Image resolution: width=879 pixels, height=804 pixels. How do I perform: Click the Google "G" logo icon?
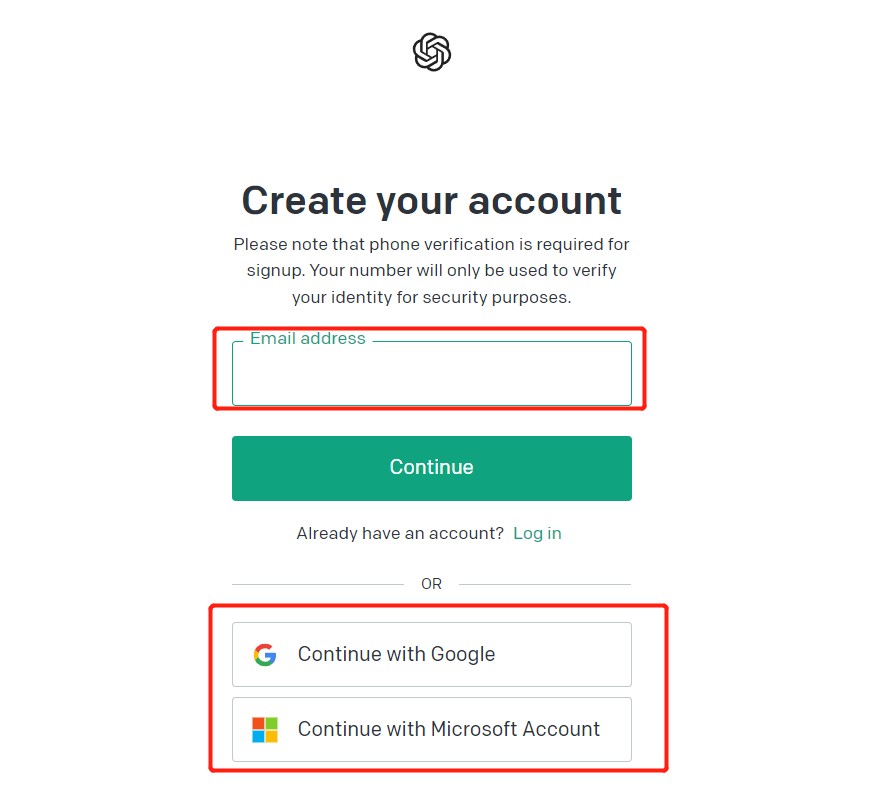[x=265, y=655]
